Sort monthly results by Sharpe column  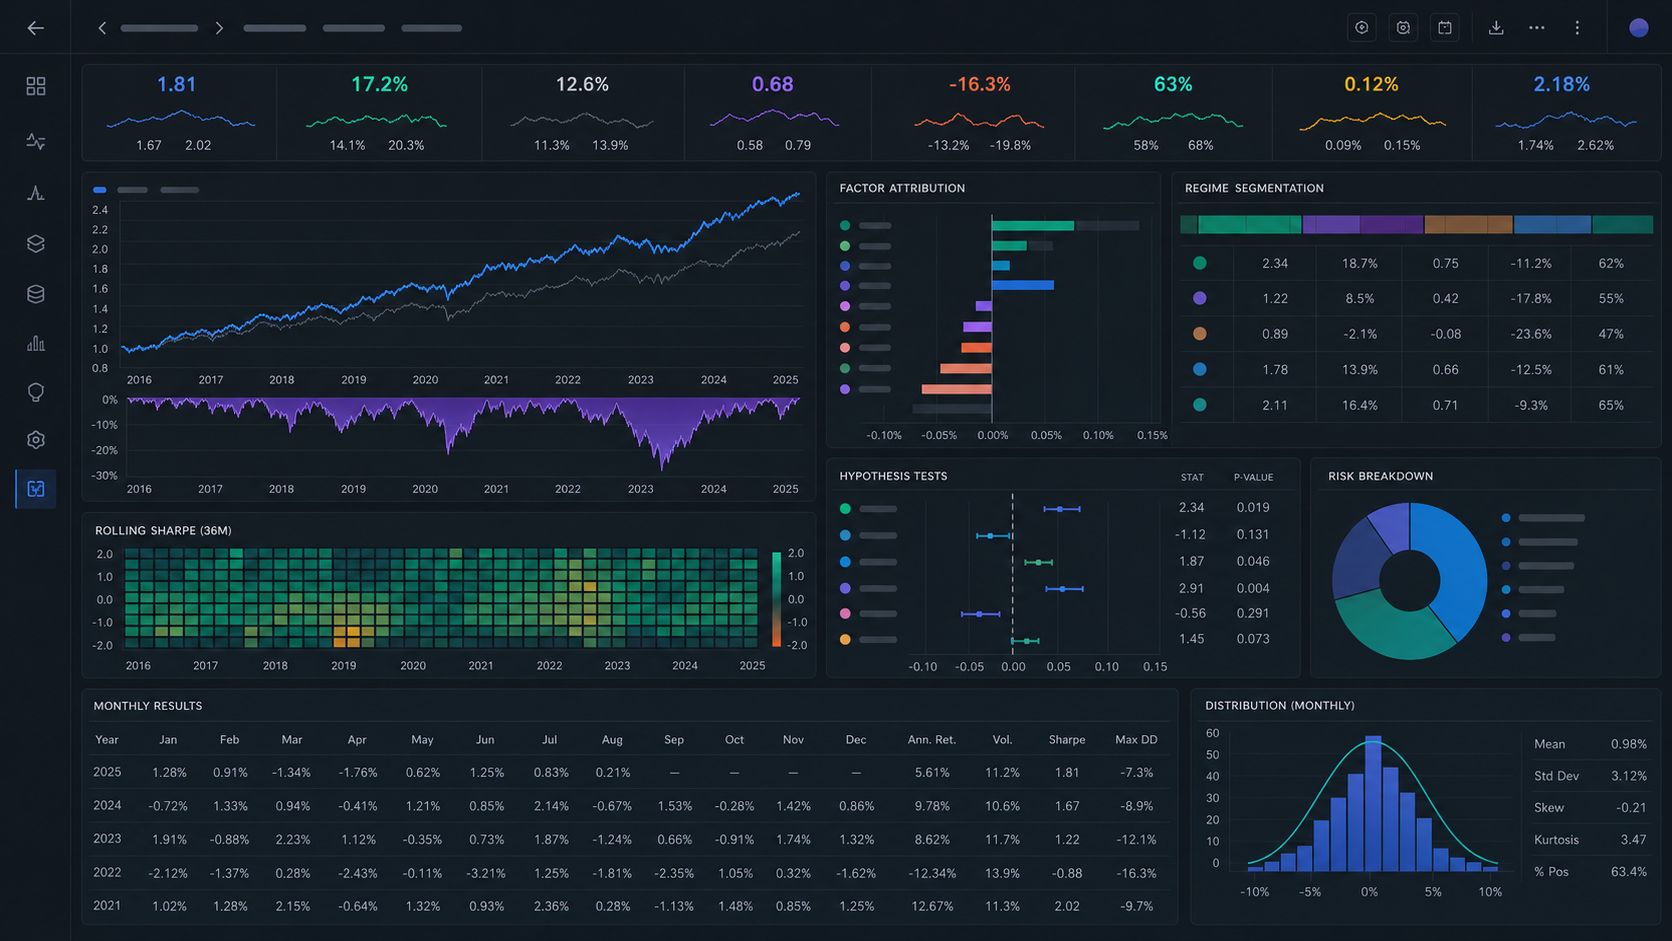[x=1067, y=740]
